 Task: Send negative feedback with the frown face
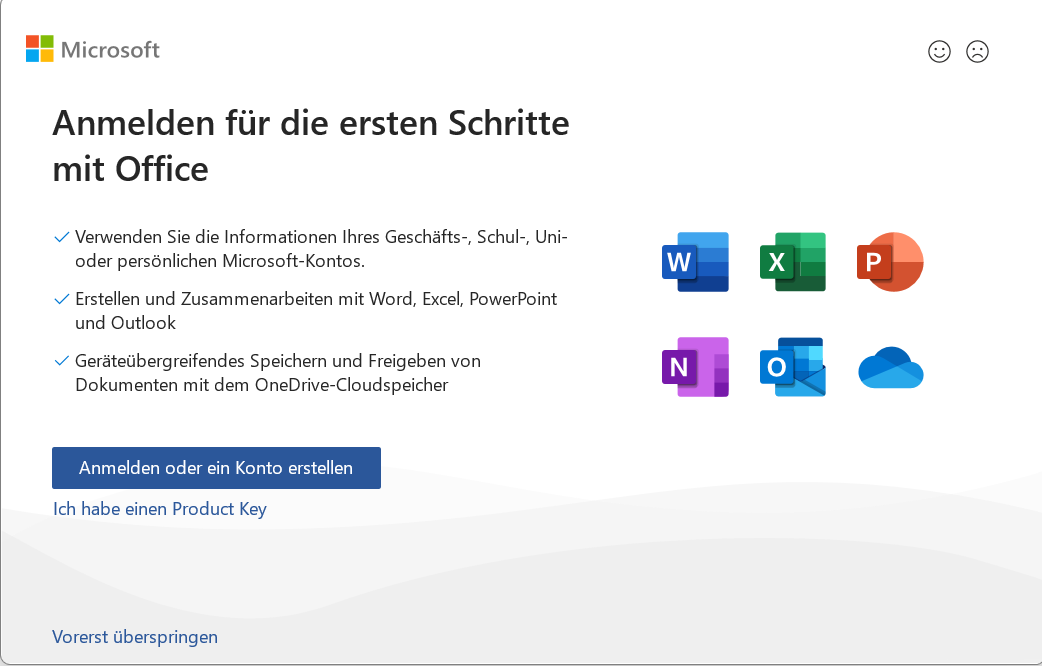pos(977,52)
